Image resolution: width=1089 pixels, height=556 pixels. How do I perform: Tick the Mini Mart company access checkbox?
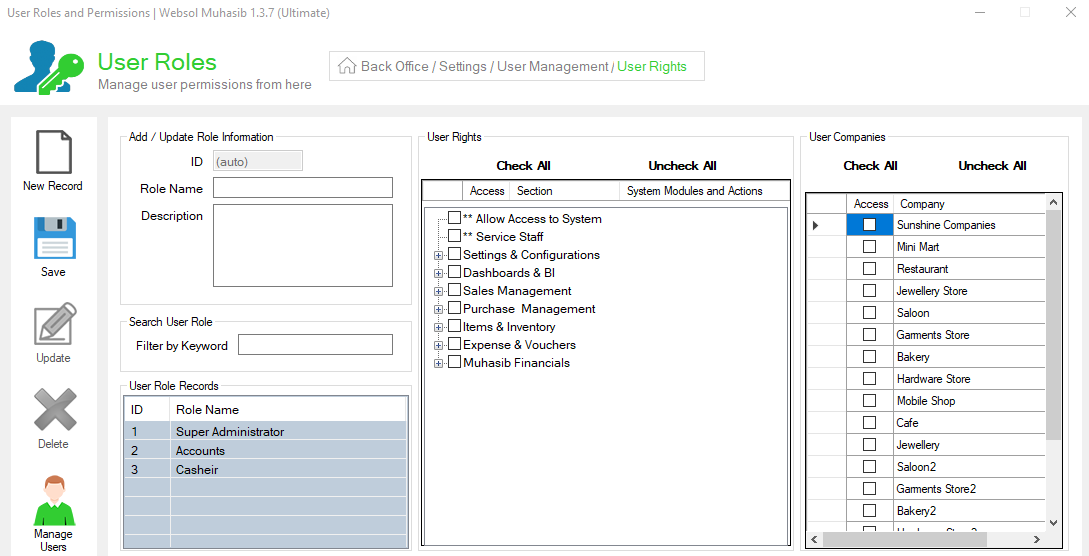tap(869, 246)
